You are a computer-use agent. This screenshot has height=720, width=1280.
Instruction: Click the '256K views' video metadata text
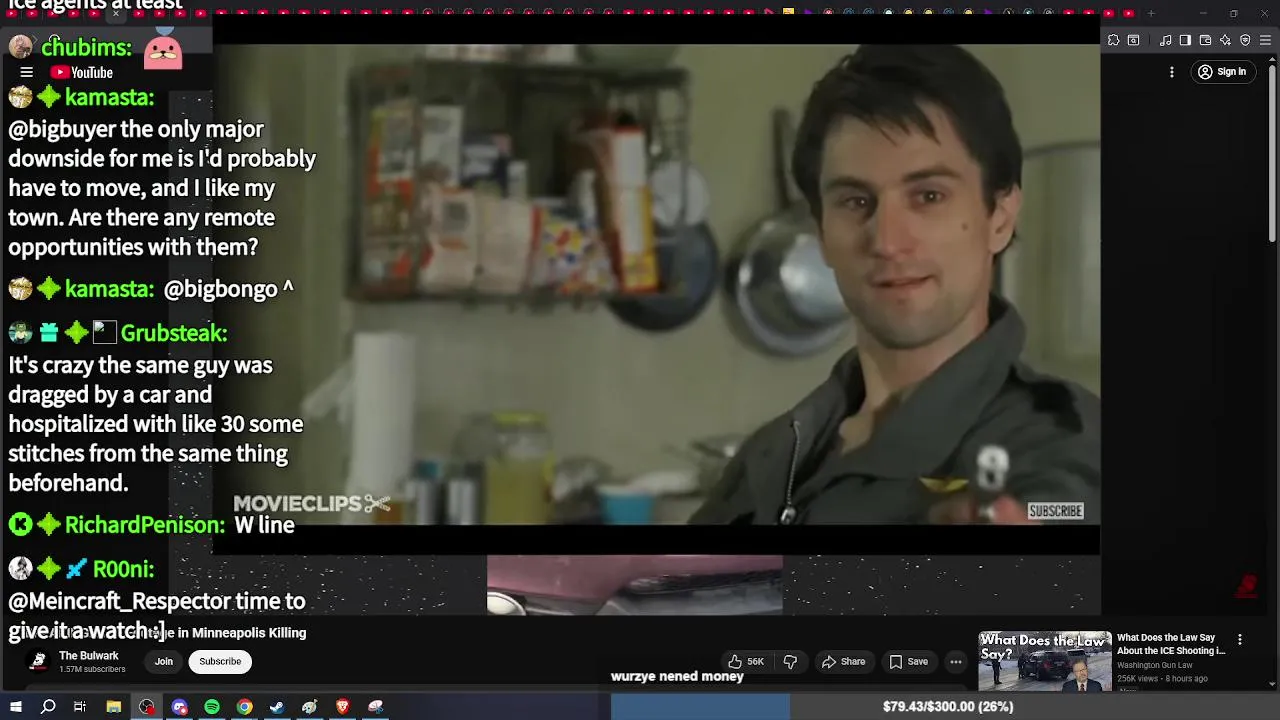[1138, 678]
